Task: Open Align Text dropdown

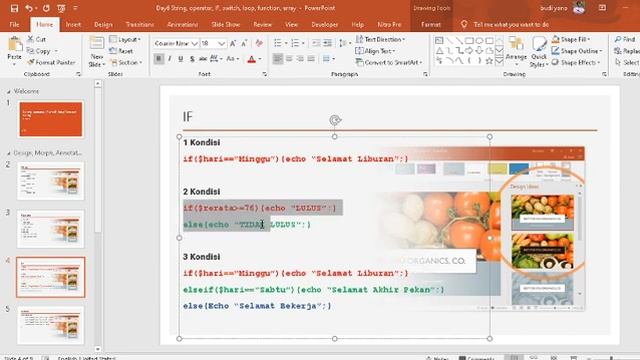Action: pyautogui.click(x=375, y=51)
